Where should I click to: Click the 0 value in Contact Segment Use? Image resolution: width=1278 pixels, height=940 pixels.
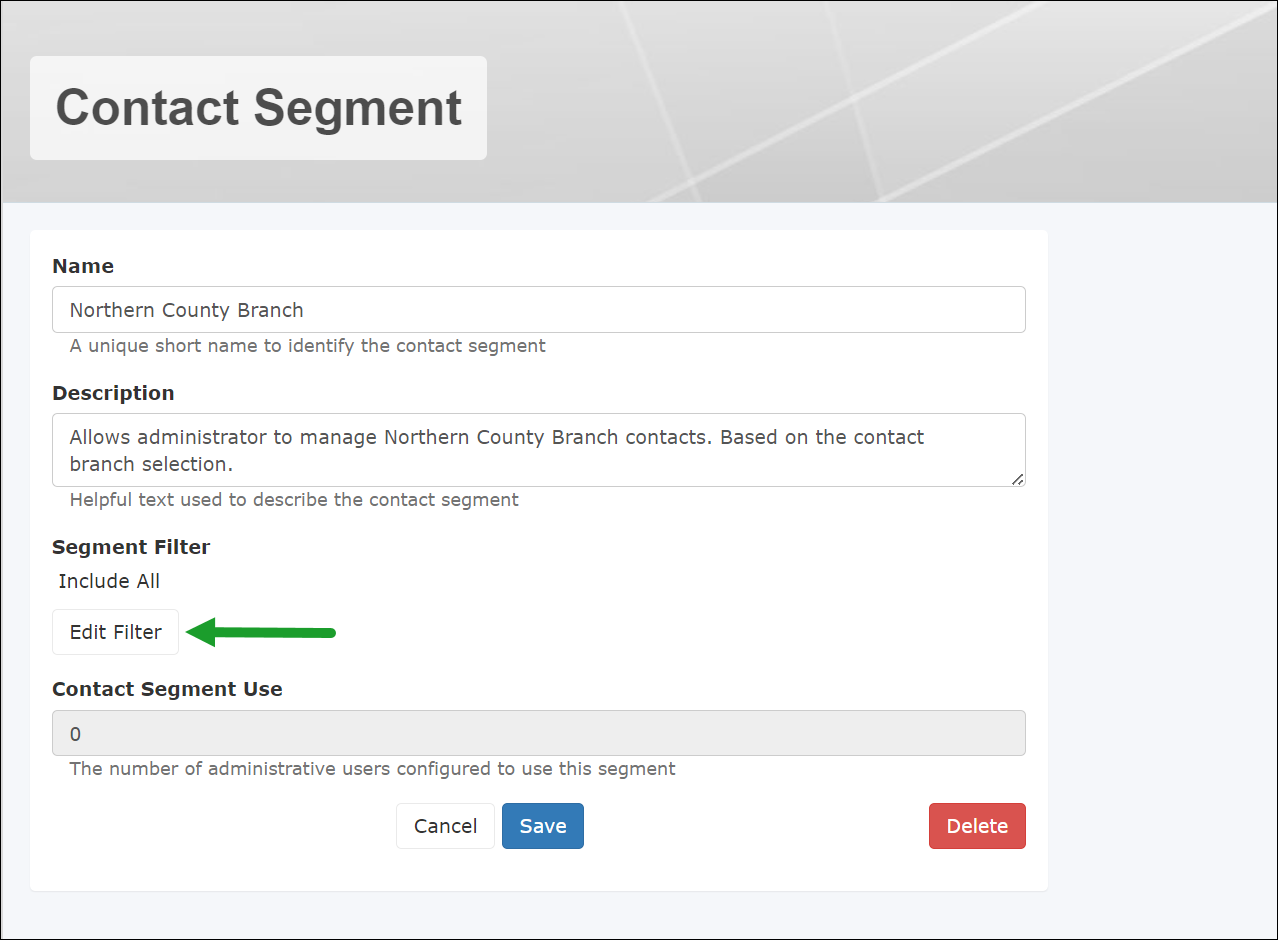[x=75, y=733]
